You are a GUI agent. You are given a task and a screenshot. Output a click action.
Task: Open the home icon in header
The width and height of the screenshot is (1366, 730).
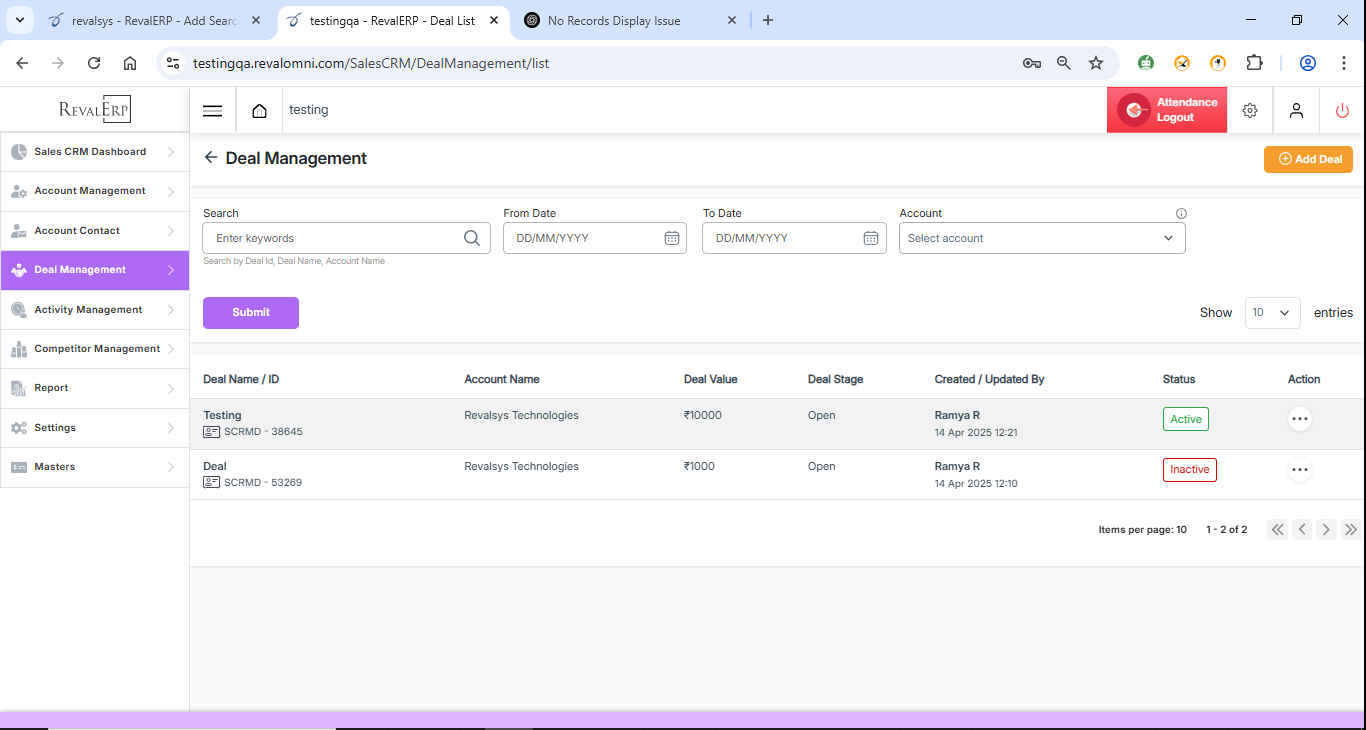coord(260,110)
